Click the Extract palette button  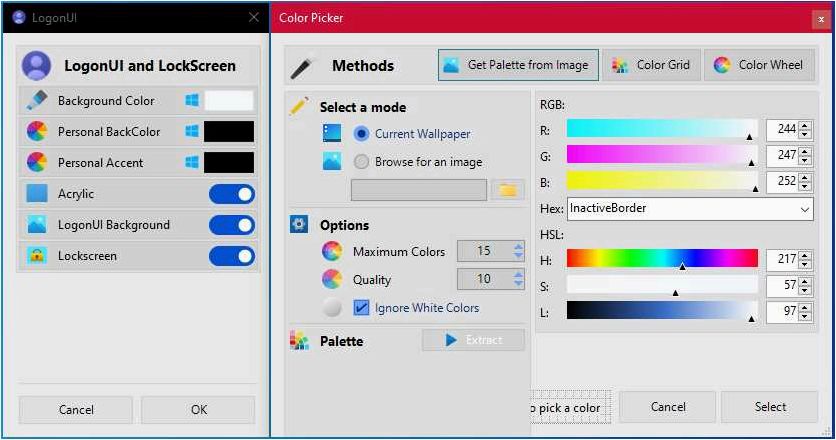473,340
